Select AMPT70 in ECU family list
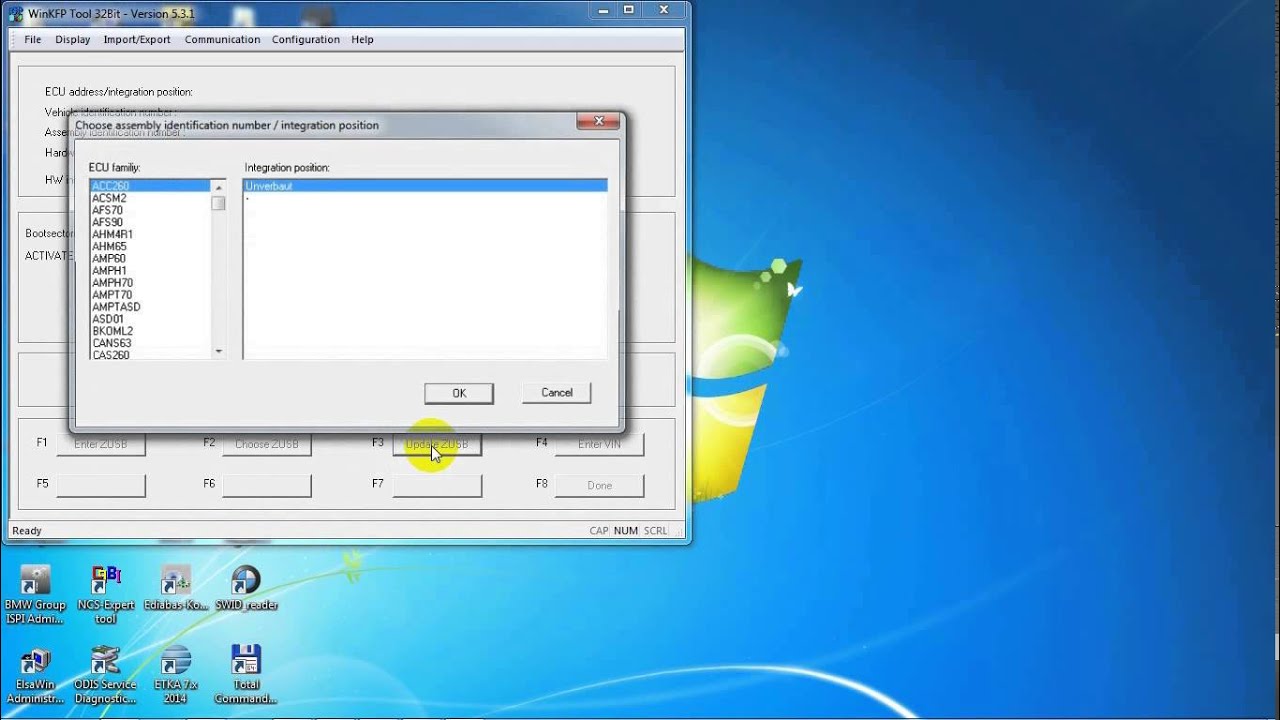 point(150,295)
